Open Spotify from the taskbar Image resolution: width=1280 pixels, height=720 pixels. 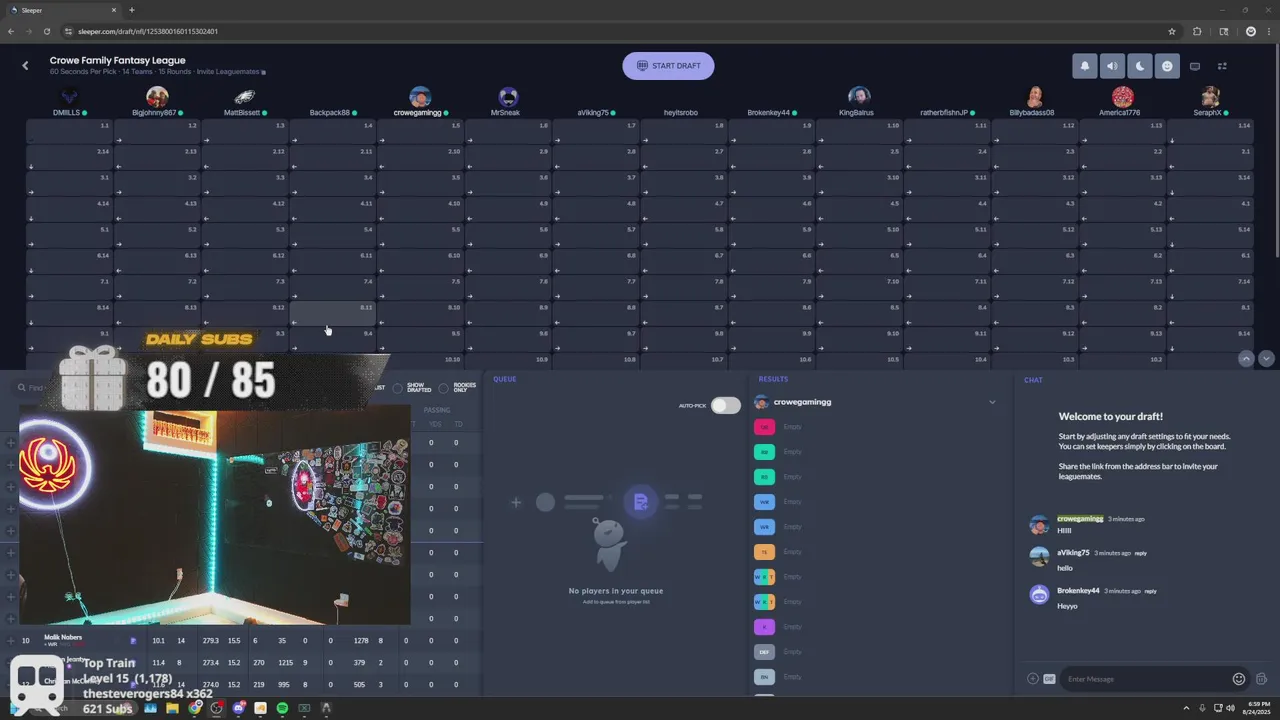[282, 708]
